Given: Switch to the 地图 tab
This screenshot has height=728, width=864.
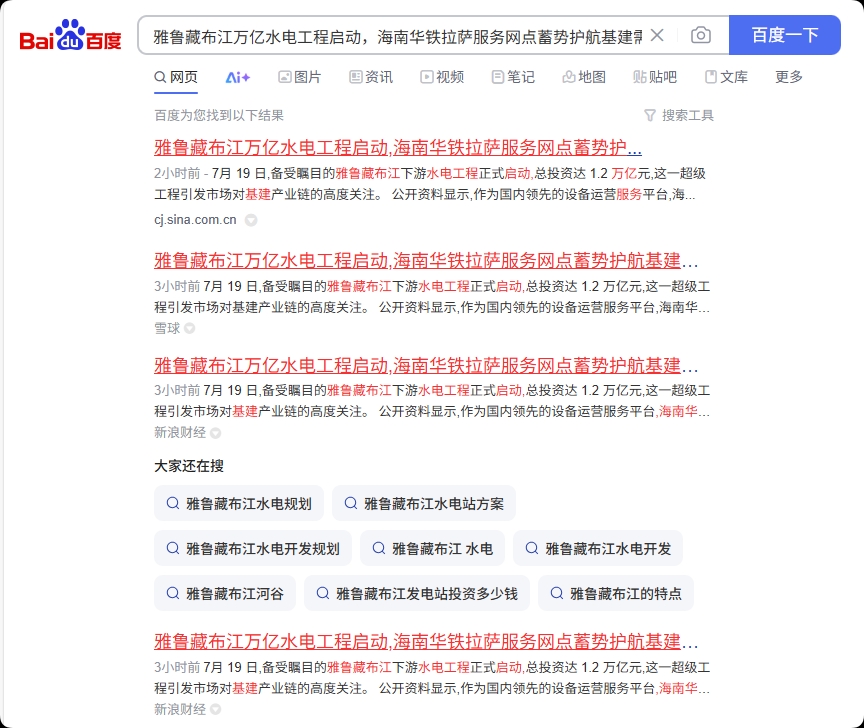Looking at the screenshot, I should 584,77.
